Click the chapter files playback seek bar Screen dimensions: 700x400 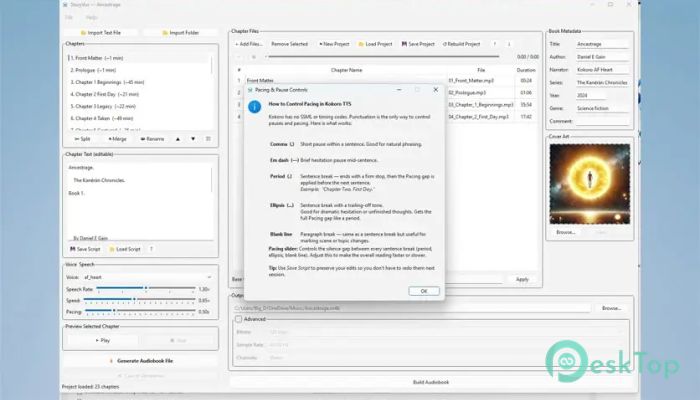(x=382, y=57)
